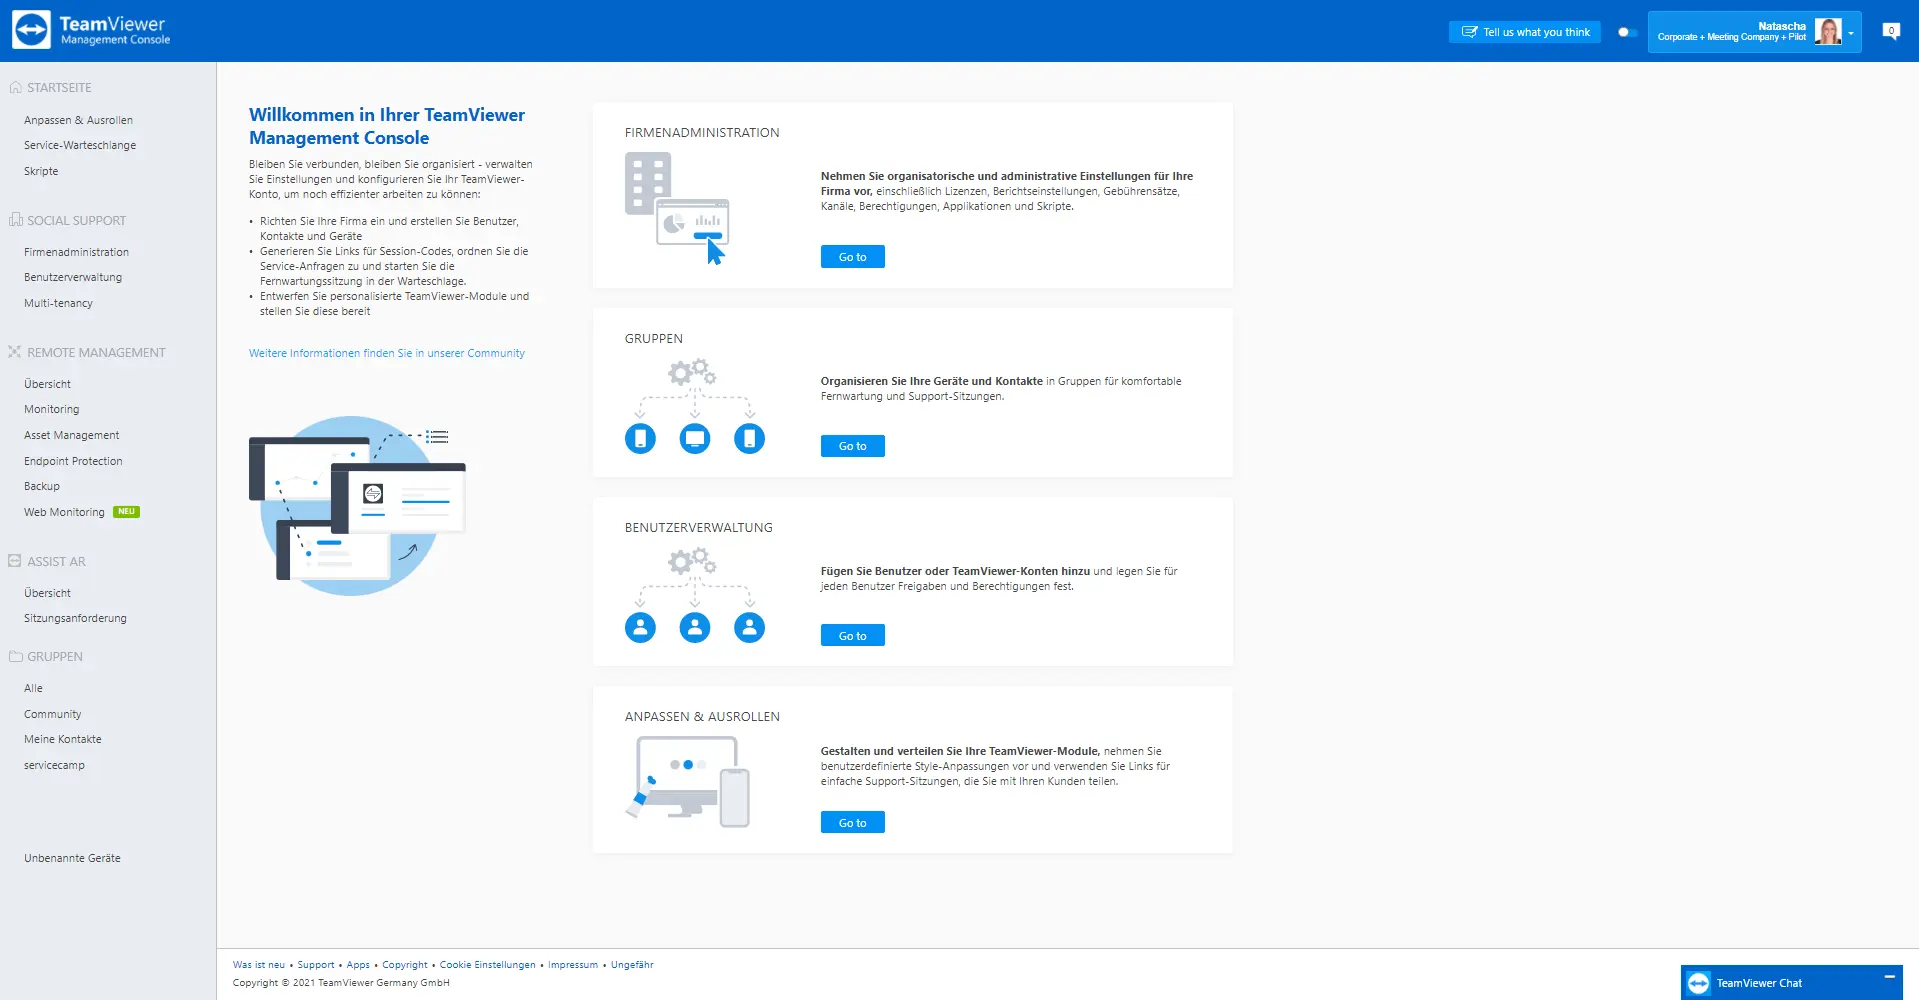Click Go to in the Gruppen card
The height and width of the screenshot is (1000, 1919).
point(853,446)
